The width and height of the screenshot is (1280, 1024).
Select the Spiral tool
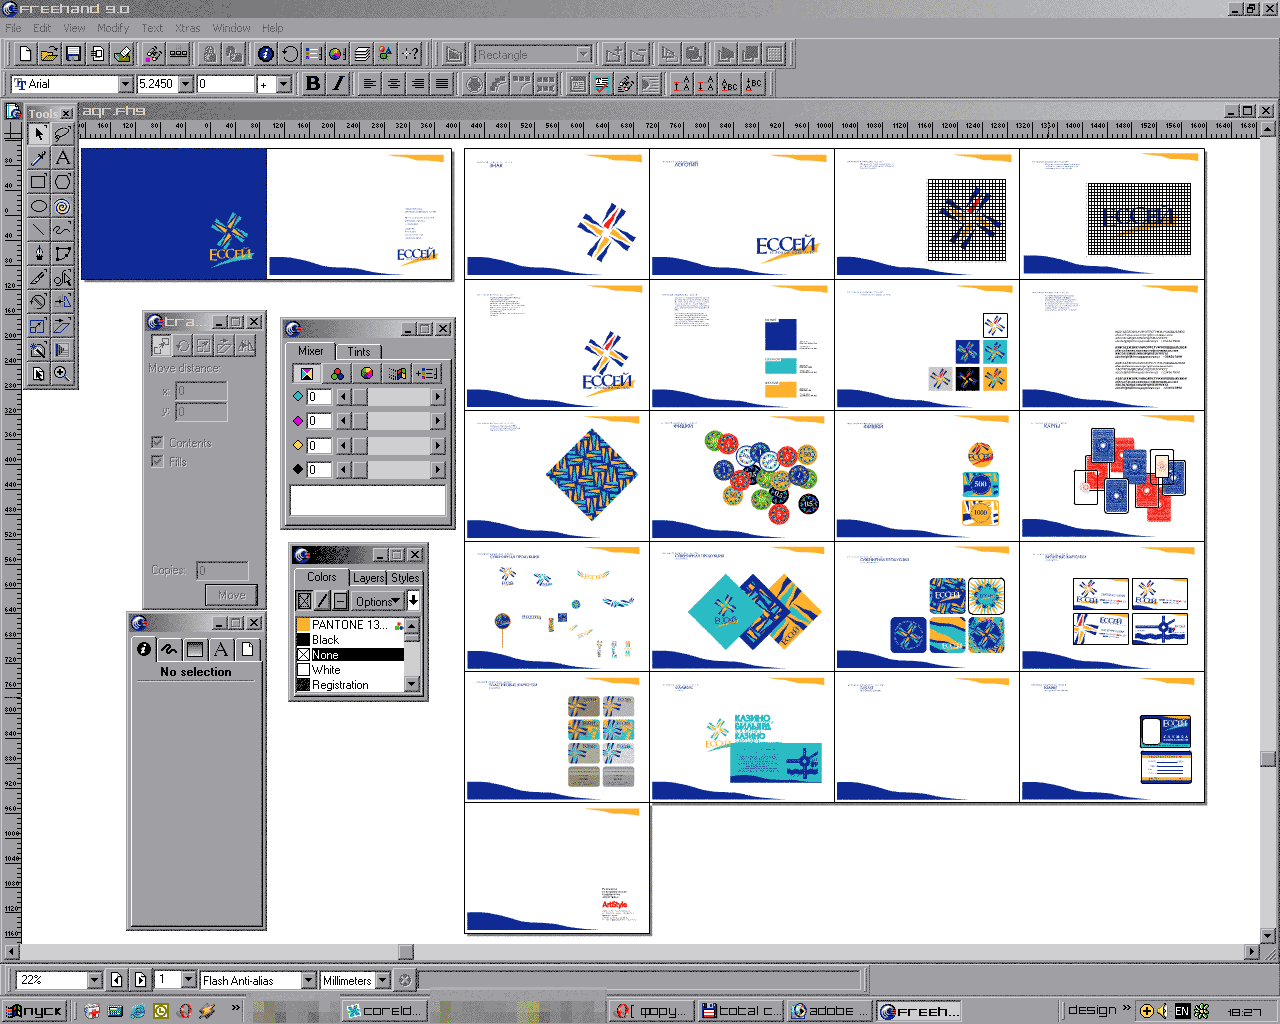click(62, 206)
